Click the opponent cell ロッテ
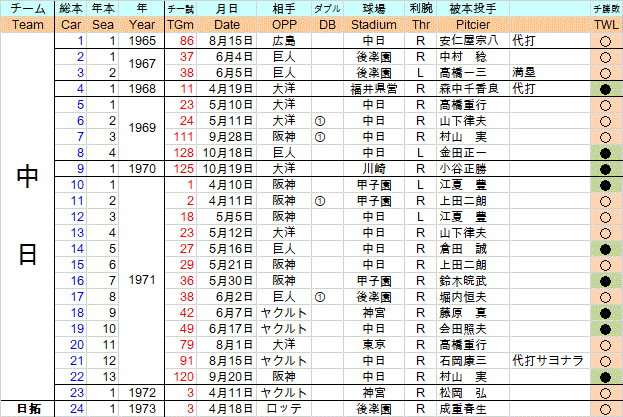623x417 pixels. pos(284,409)
